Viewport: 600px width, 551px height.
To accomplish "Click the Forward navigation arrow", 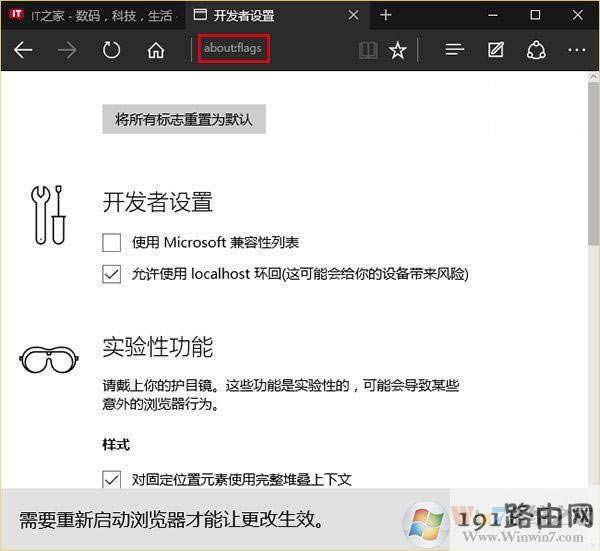I will (x=68, y=50).
